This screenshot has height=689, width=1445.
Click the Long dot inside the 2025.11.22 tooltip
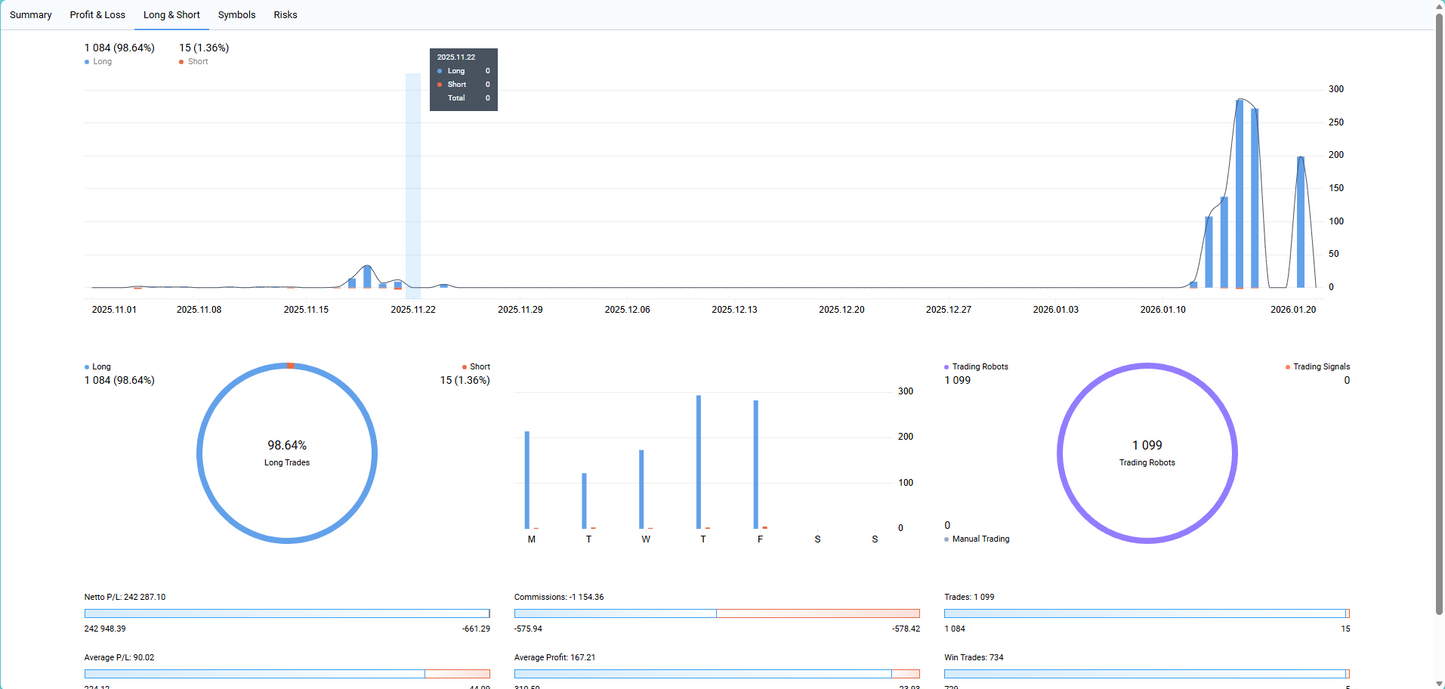(441, 70)
